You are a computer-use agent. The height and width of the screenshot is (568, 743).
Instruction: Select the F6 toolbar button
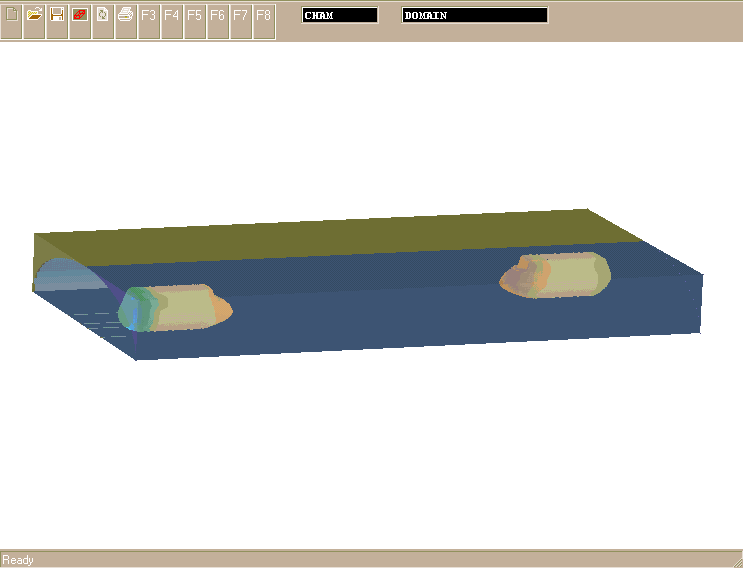[x=217, y=15]
